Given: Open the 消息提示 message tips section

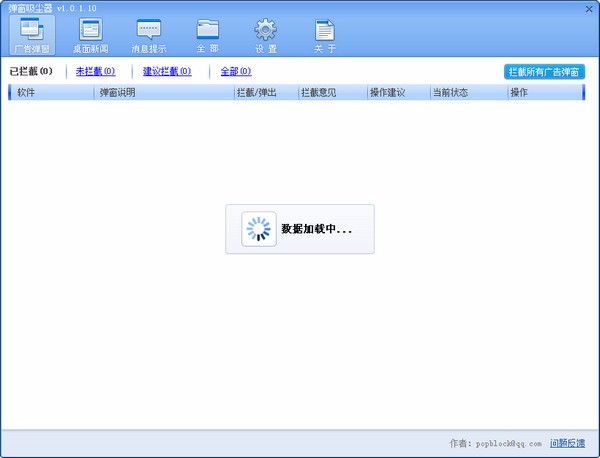Looking at the screenshot, I should click(149, 35).
